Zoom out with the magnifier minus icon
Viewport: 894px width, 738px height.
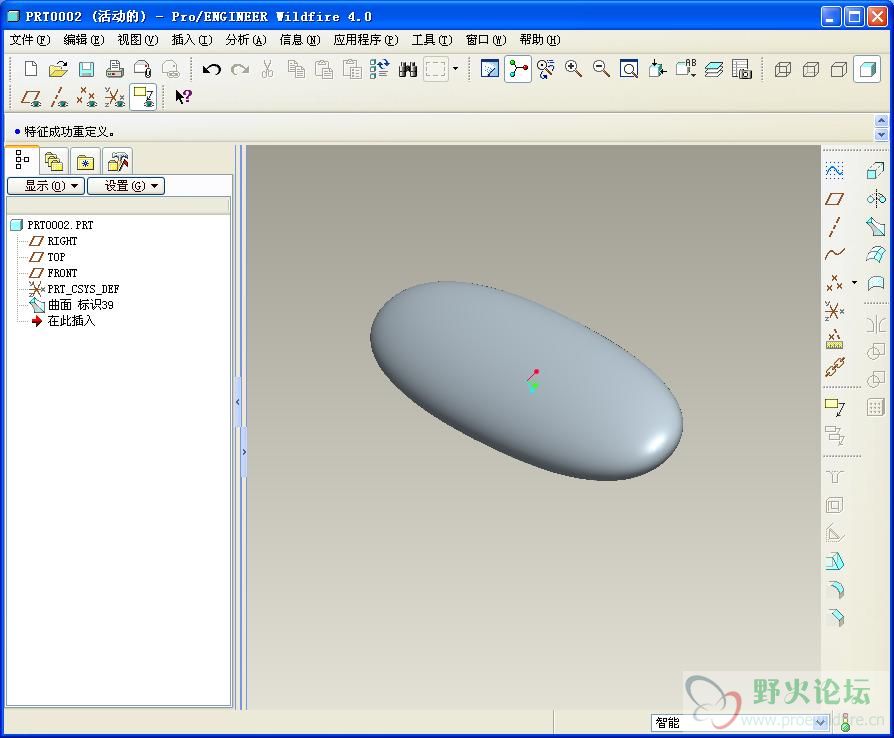tap(601, 69)
